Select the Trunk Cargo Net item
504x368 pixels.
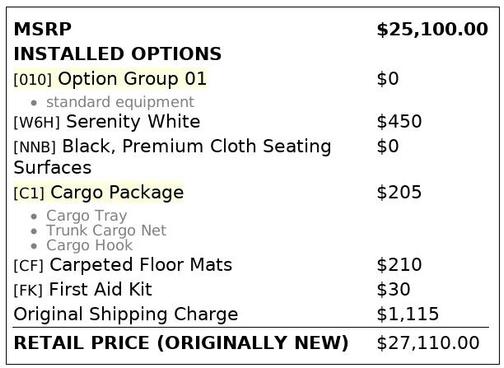pyautogui.click(x=106, y=230)
